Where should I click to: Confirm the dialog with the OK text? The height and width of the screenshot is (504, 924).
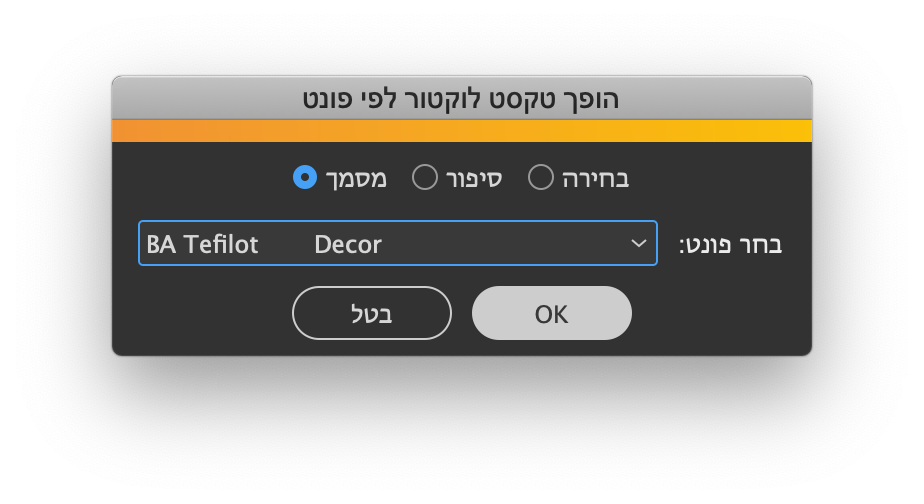pos(551,314)
